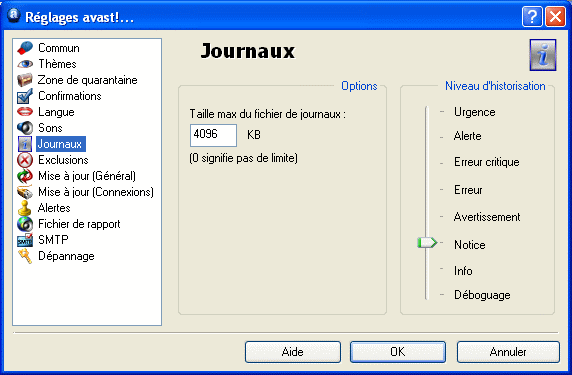
Task: Set the logging level to Erreur
Action: click(468, 190)
